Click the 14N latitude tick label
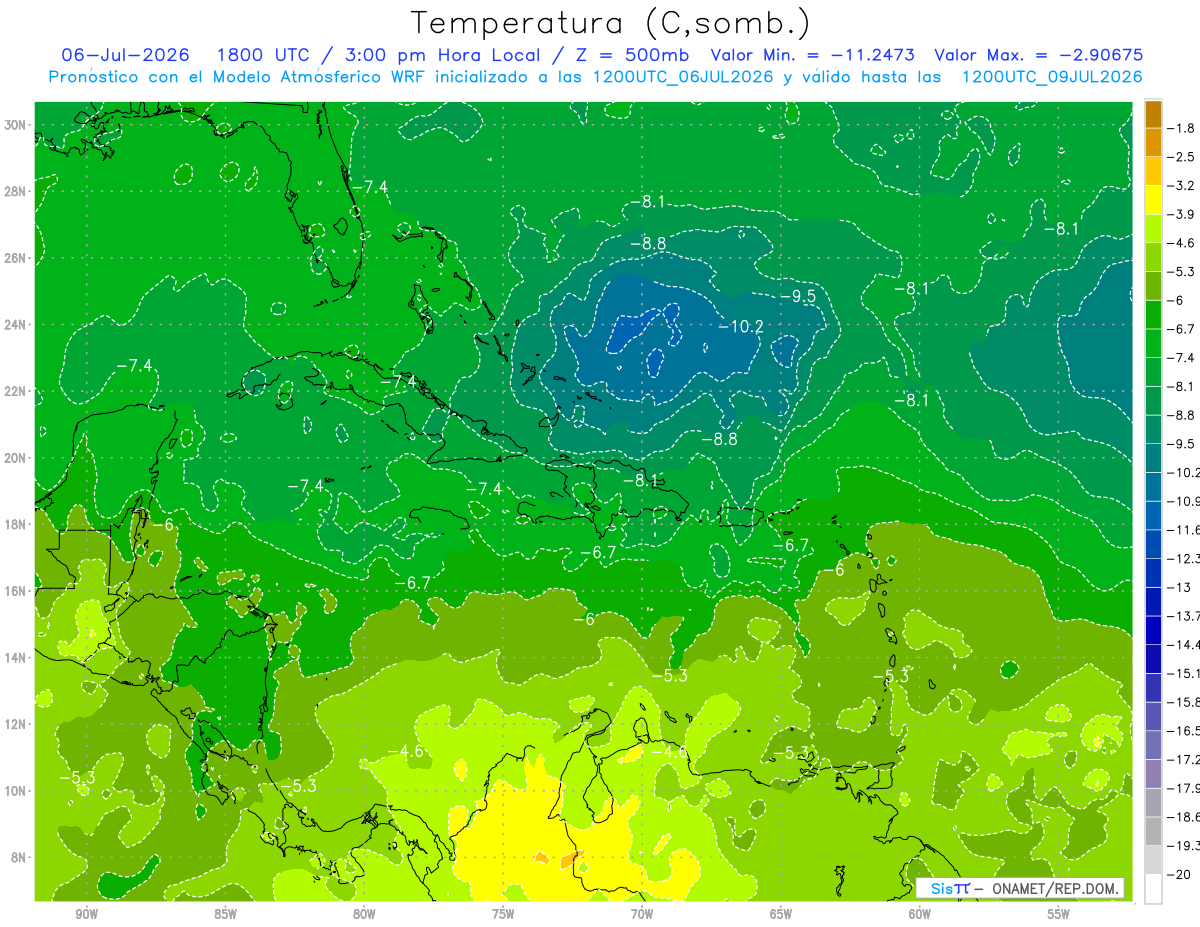1200x927 pixels. click(x=16, y=657)
